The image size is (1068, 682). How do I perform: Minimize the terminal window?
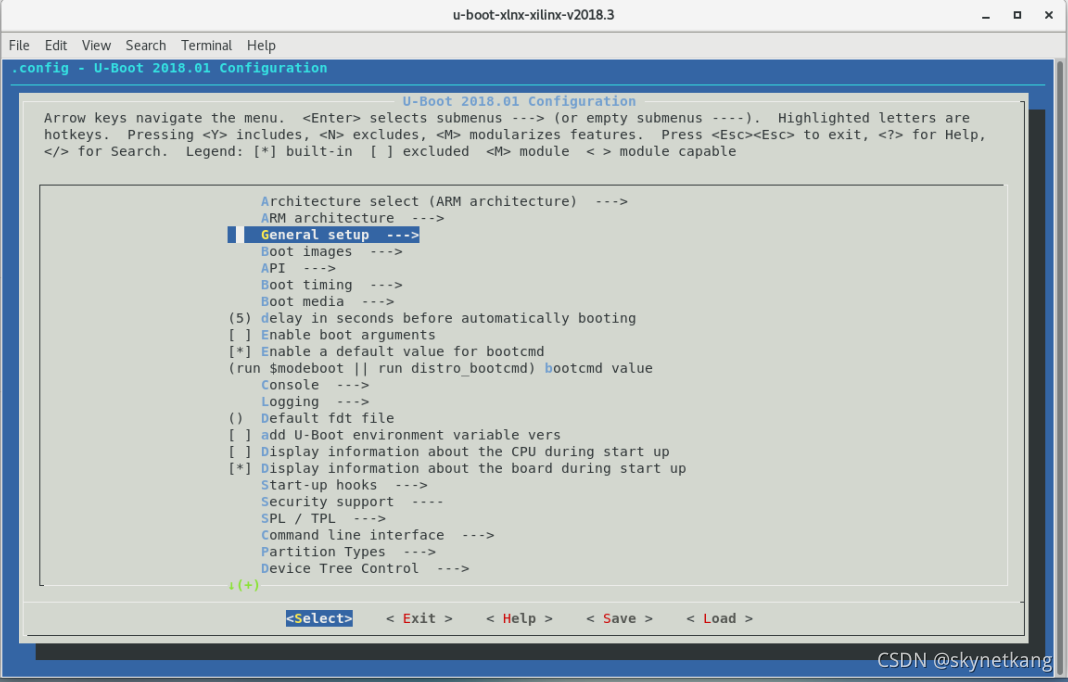986,15
